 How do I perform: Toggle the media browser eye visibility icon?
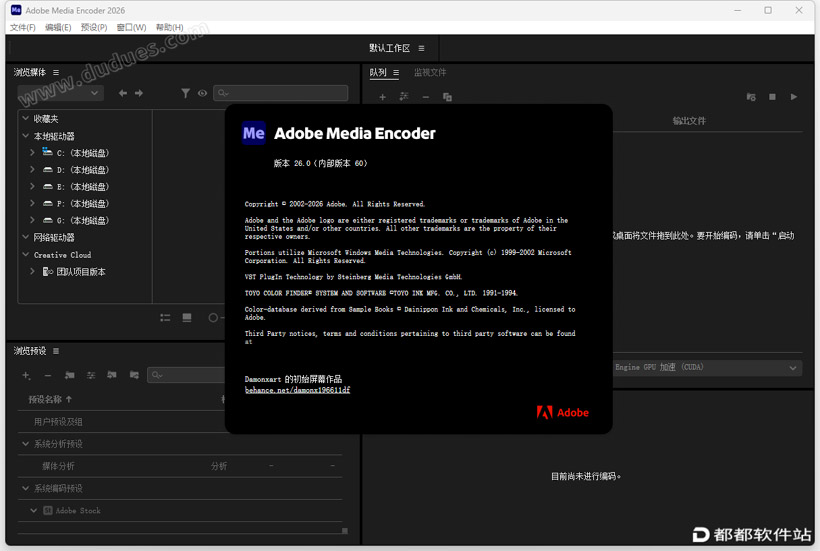202,93
